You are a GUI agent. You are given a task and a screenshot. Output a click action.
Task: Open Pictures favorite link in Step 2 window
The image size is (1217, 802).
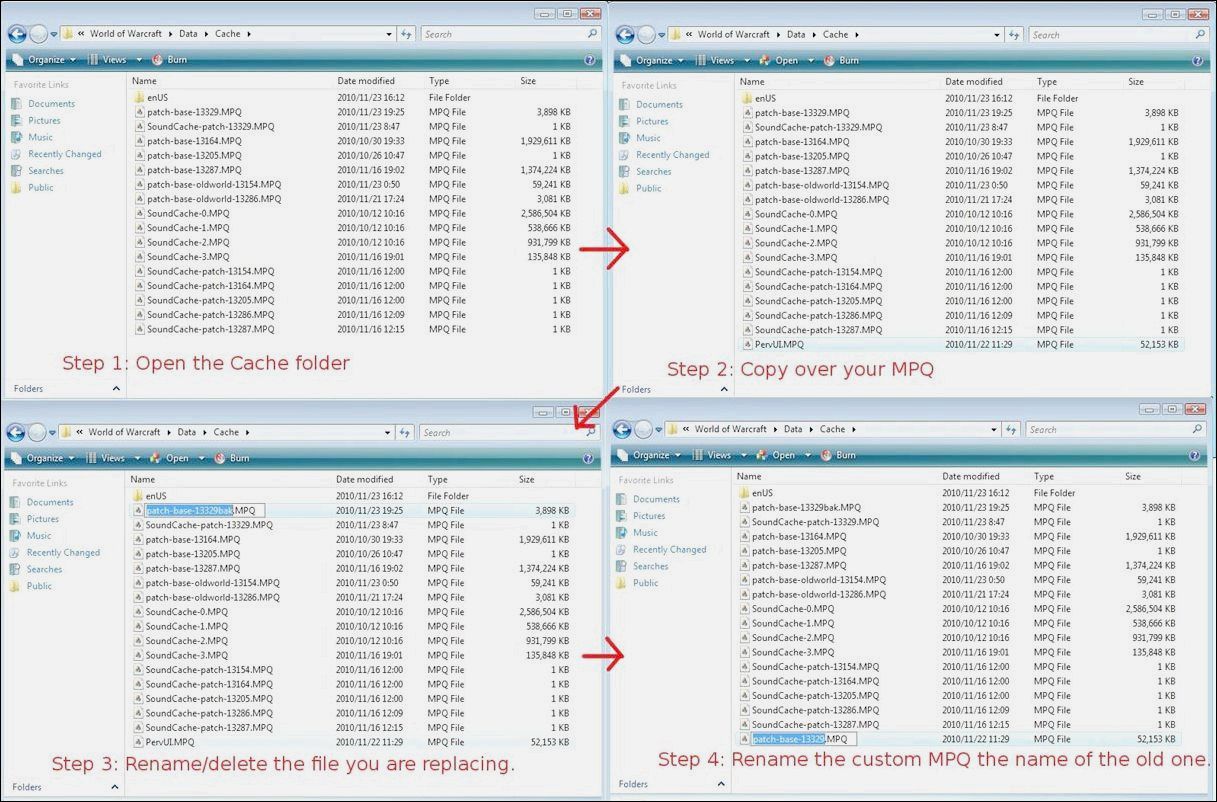[x=652, y=122]
